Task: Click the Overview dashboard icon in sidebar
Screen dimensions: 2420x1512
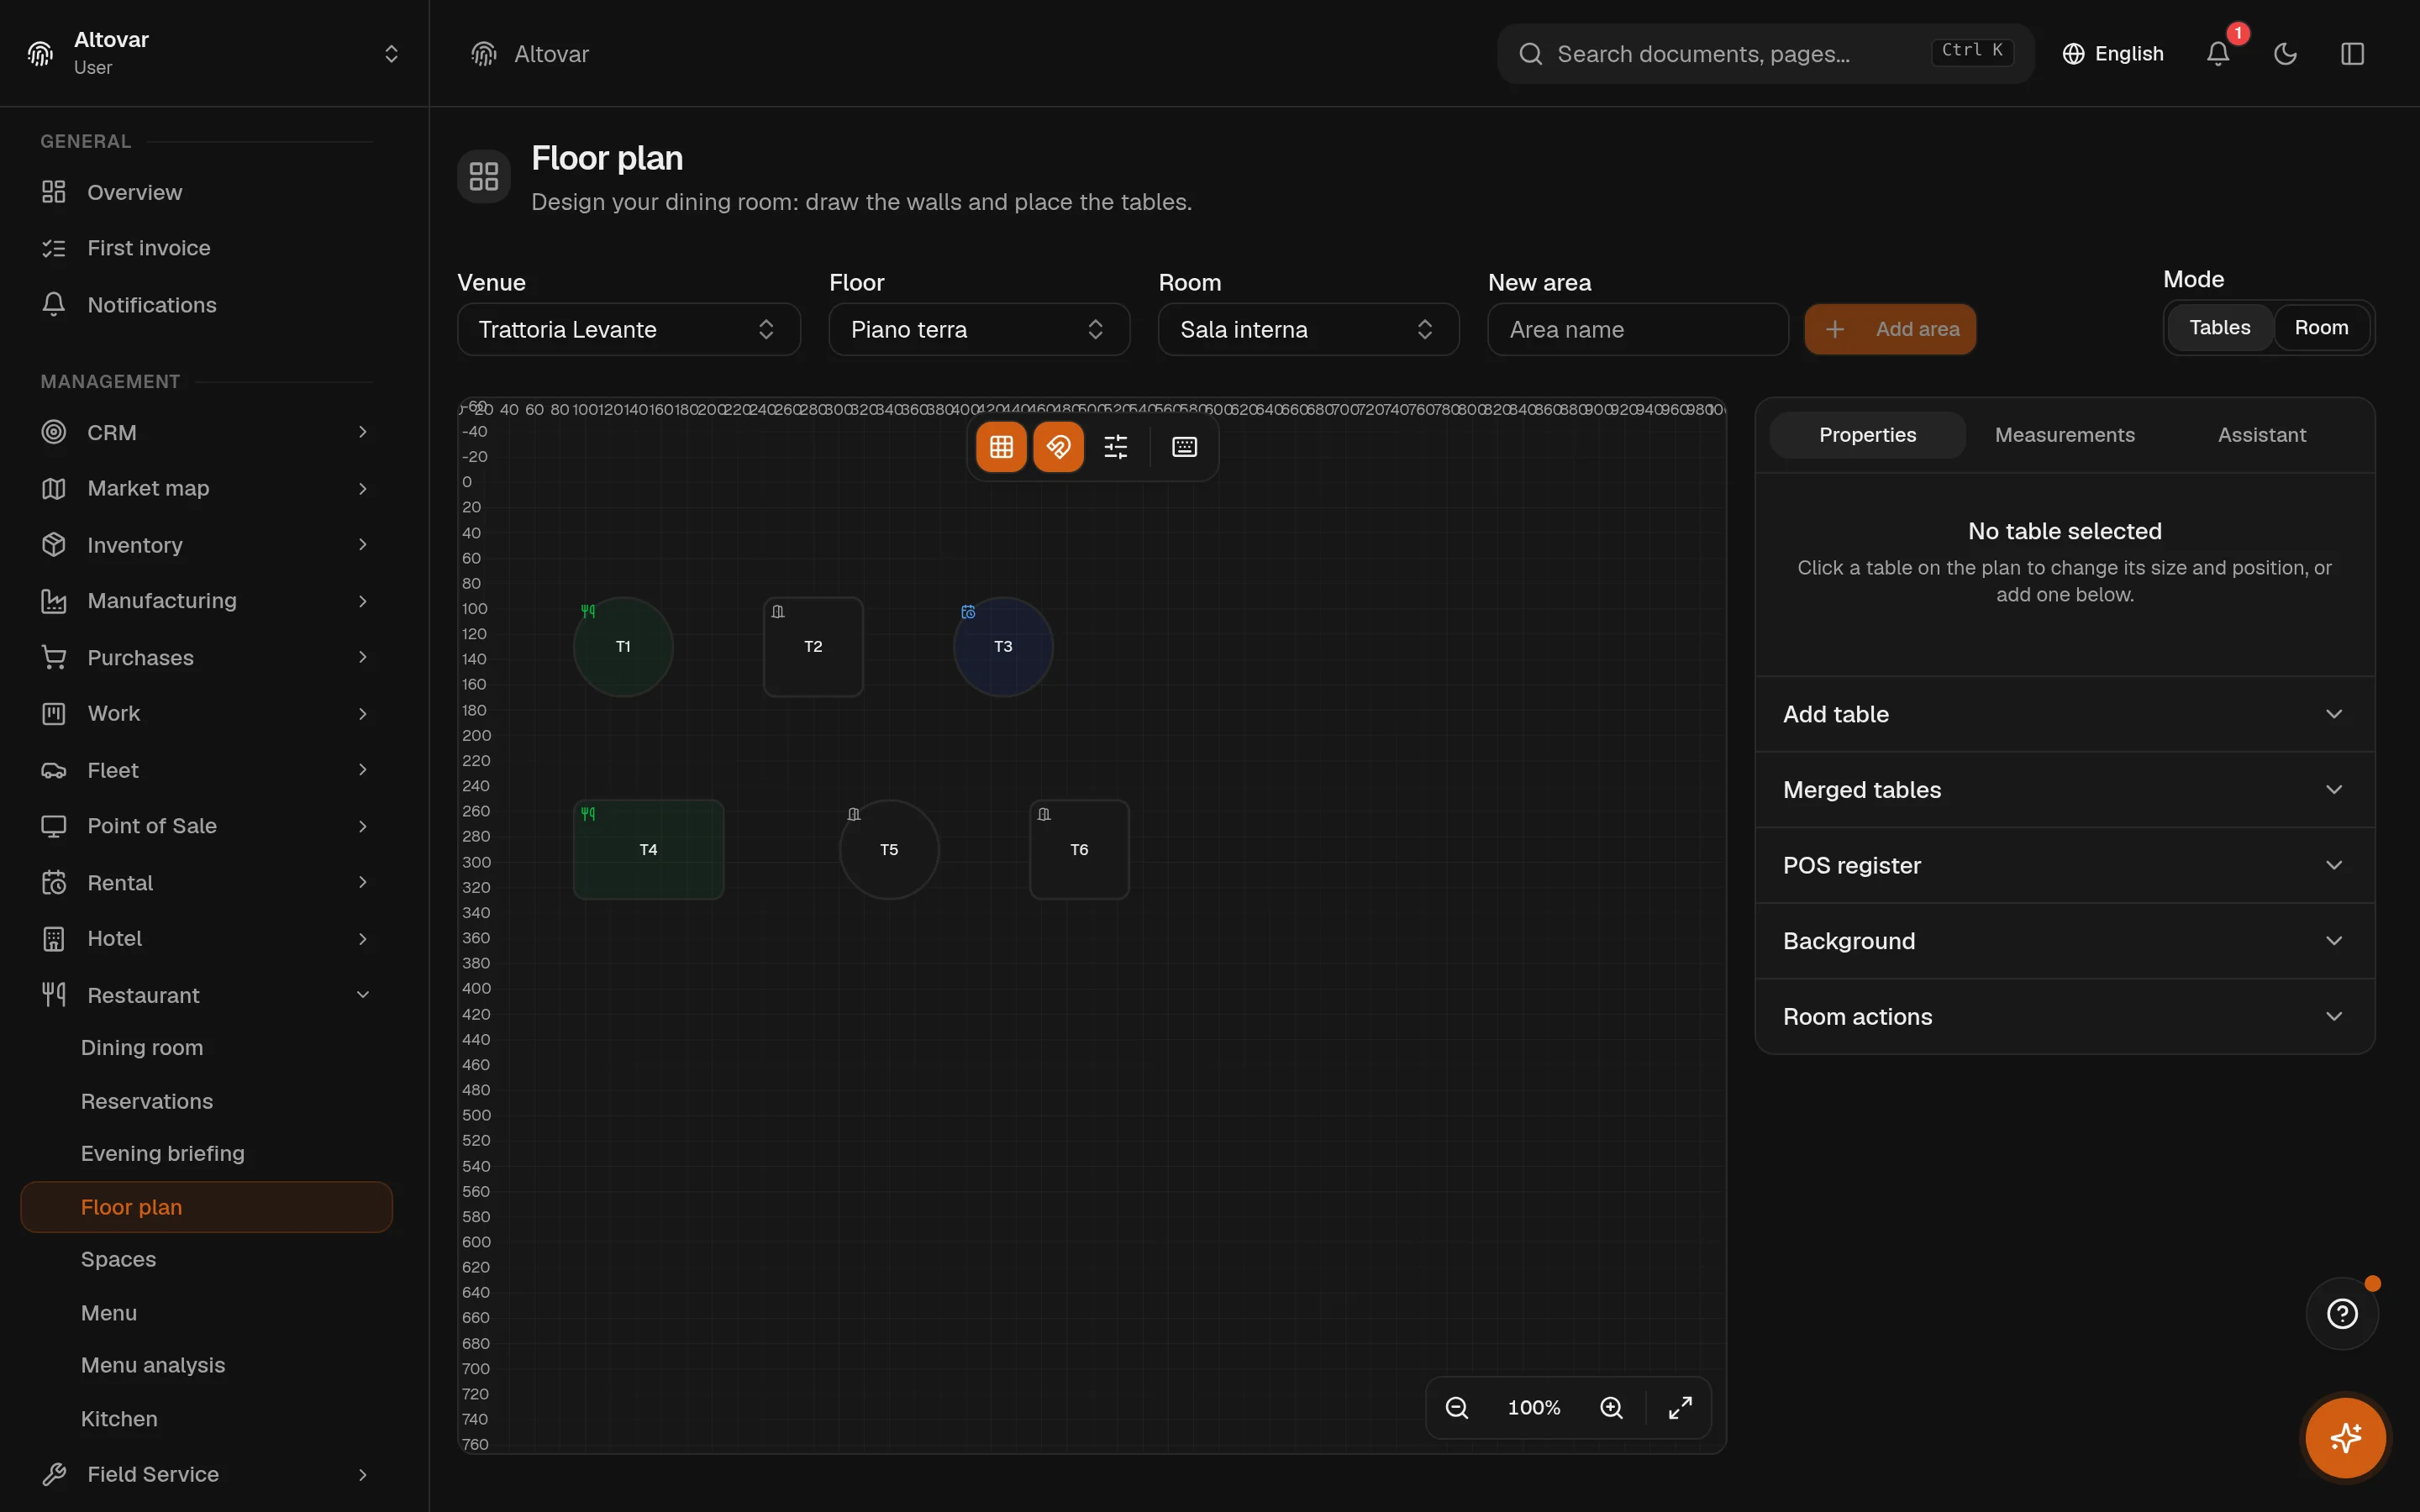Action: [54, 192]
